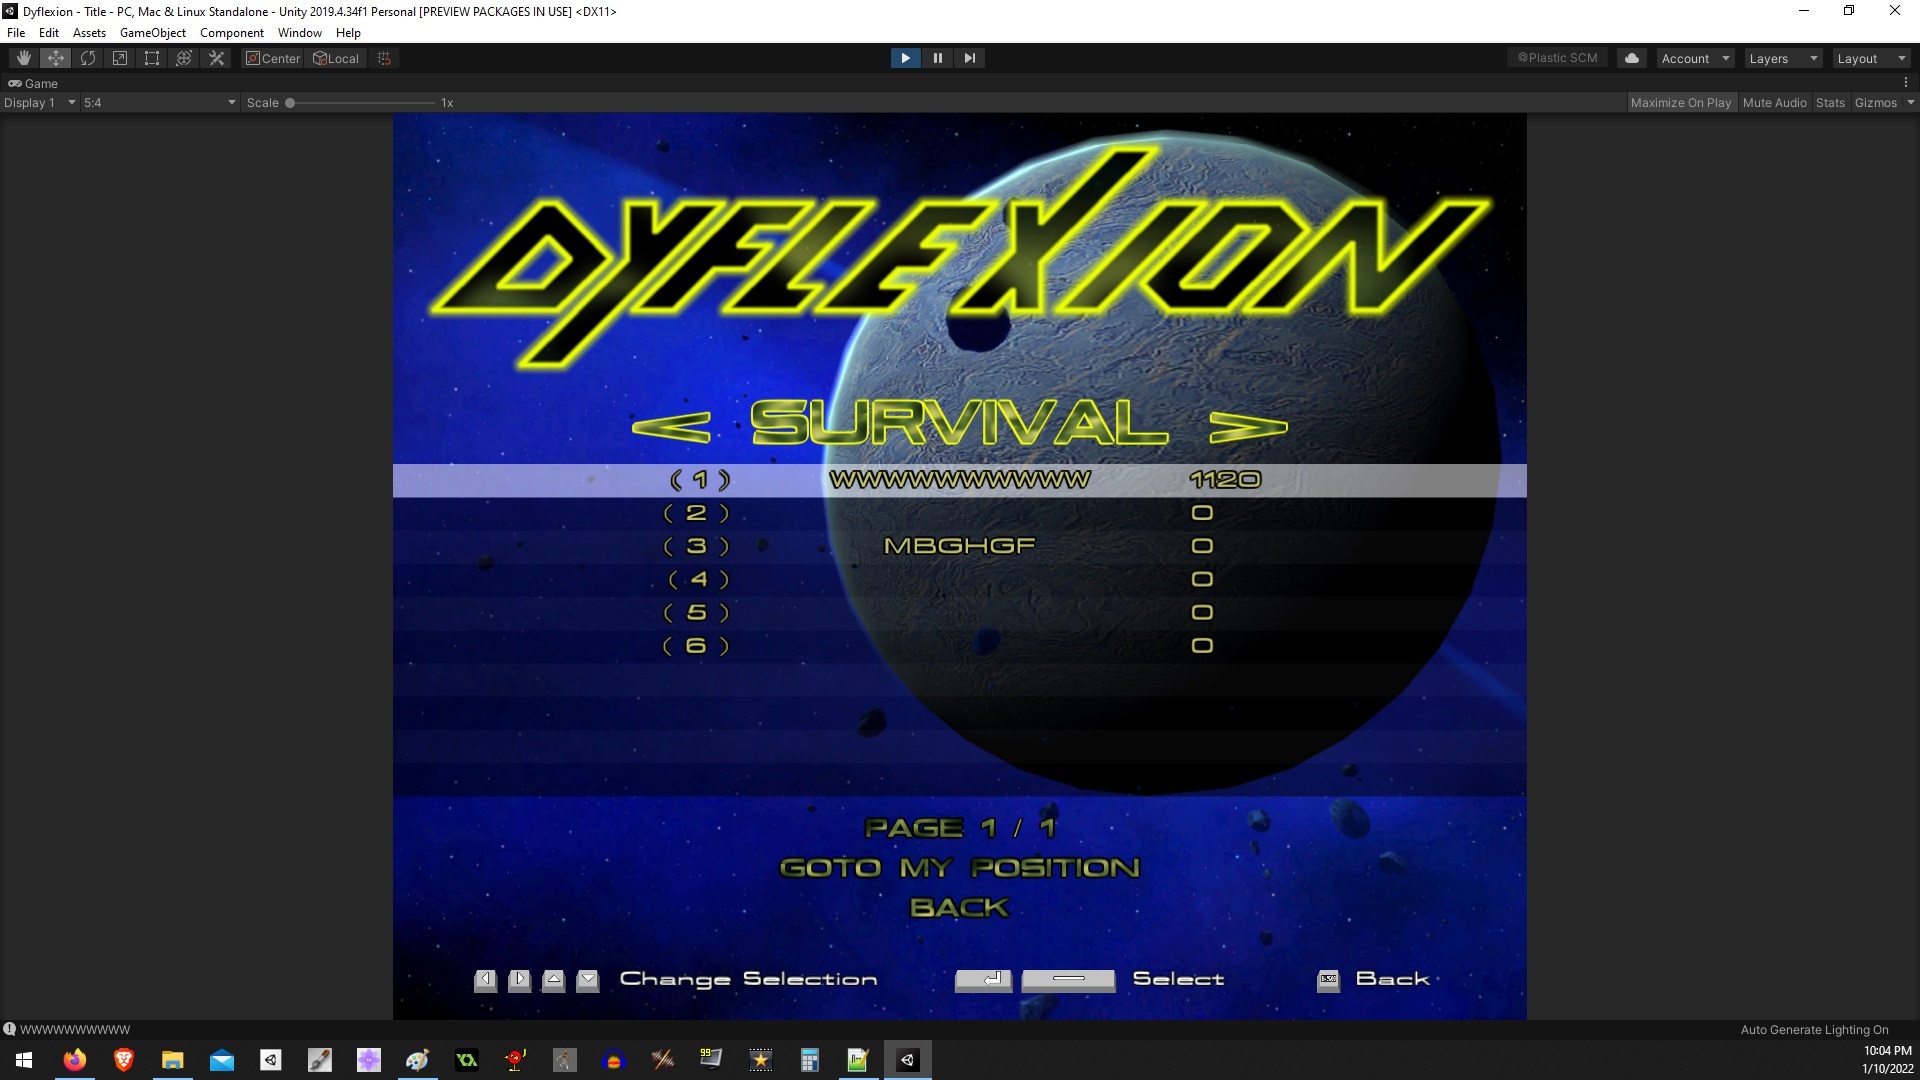Open Calculator from taskbar

pyautogui.click(x=810, y=1060)
